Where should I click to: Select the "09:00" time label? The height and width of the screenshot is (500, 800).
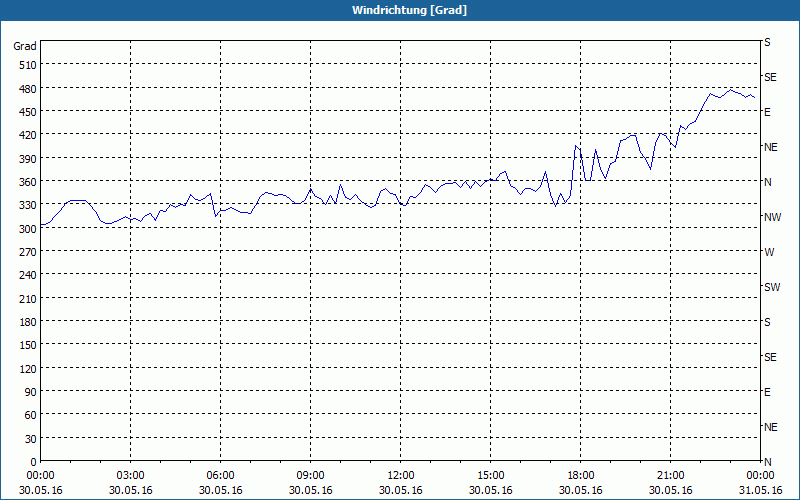click(310, 476)
